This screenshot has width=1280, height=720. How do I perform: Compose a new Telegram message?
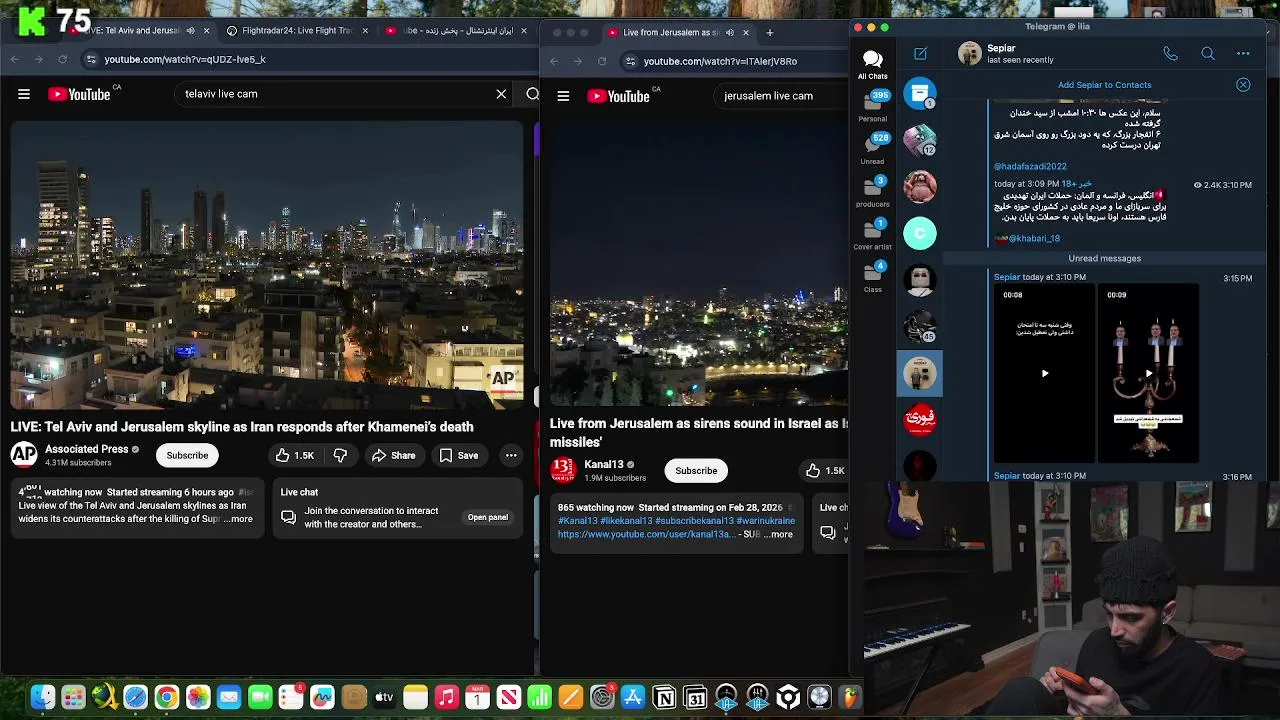point(920,54)
